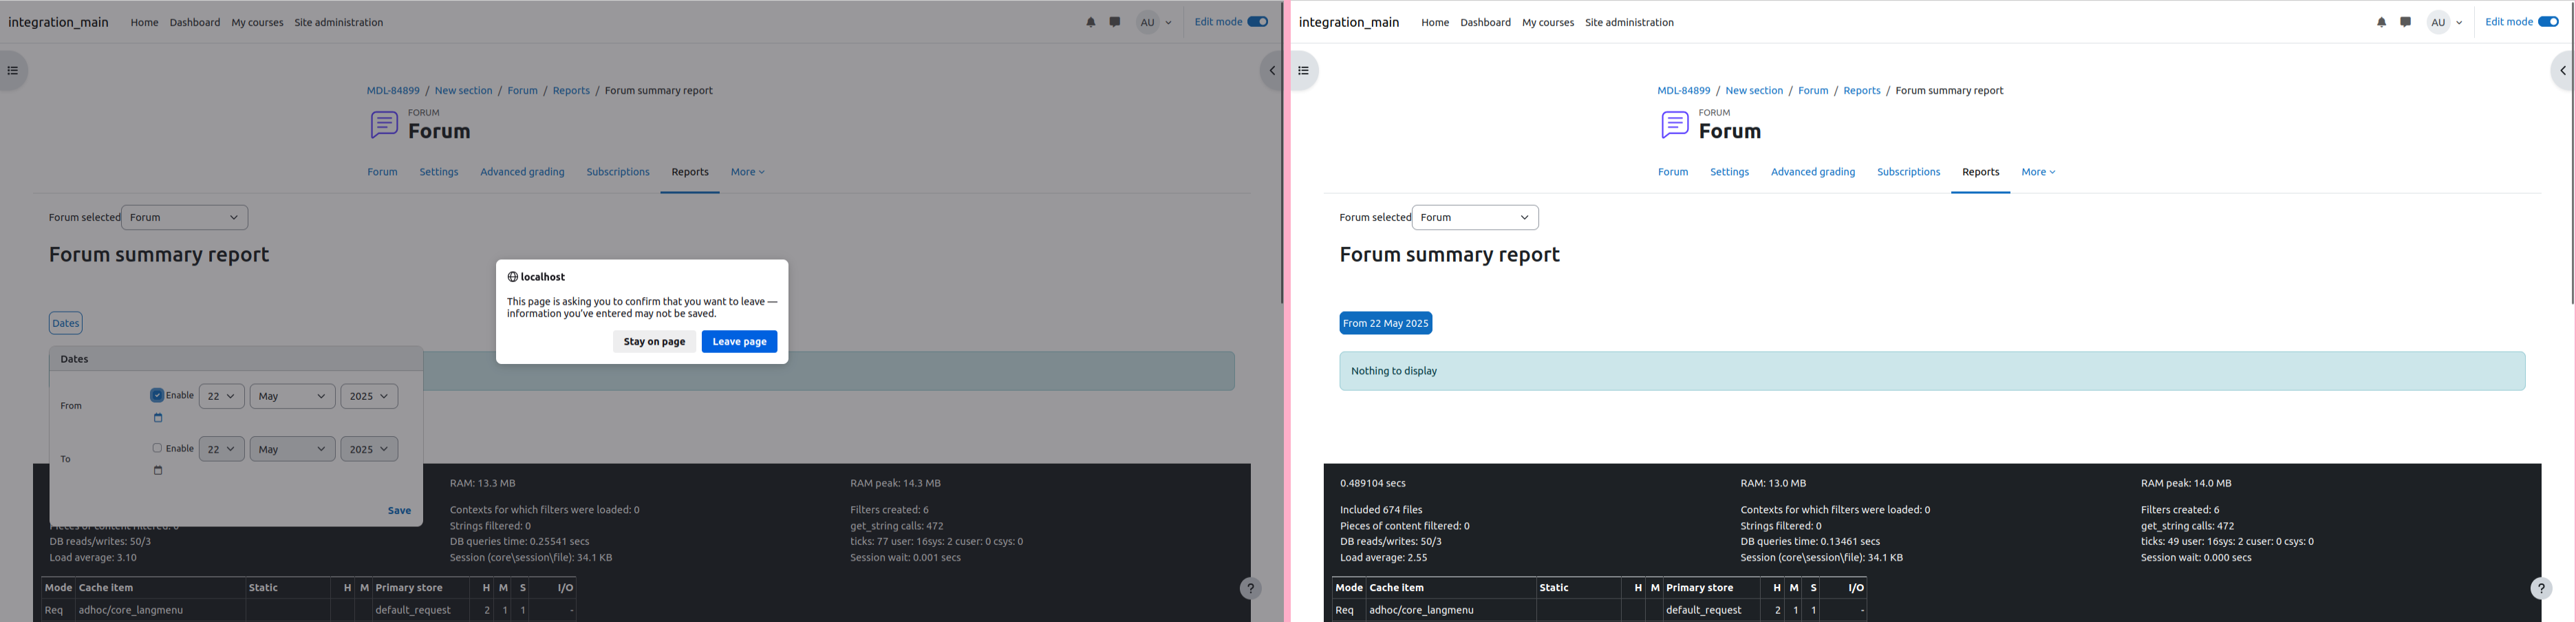Click 'RAM peak: 14.0 MB' text
Image resolution: width=2576 pixels, height=622 pixels.
(2186, 484)
